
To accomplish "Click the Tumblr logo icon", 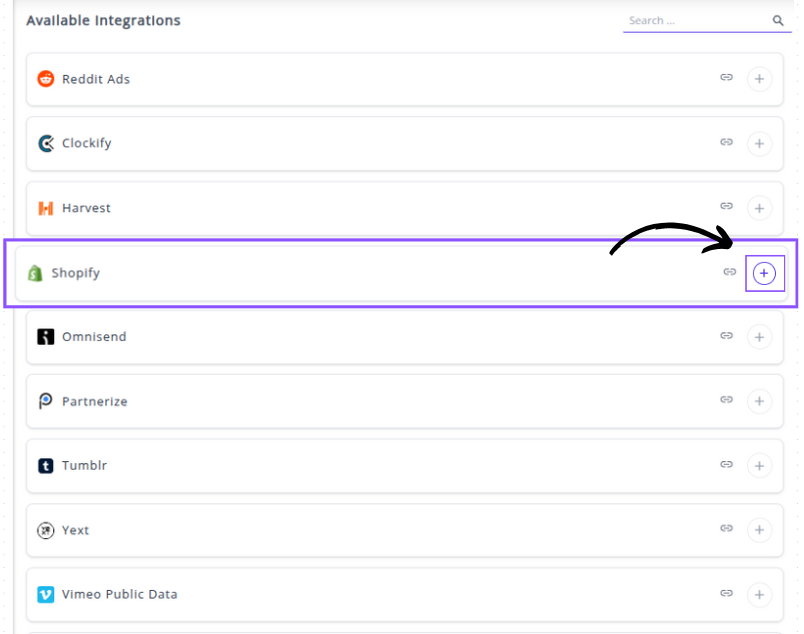I will point(45,465).
